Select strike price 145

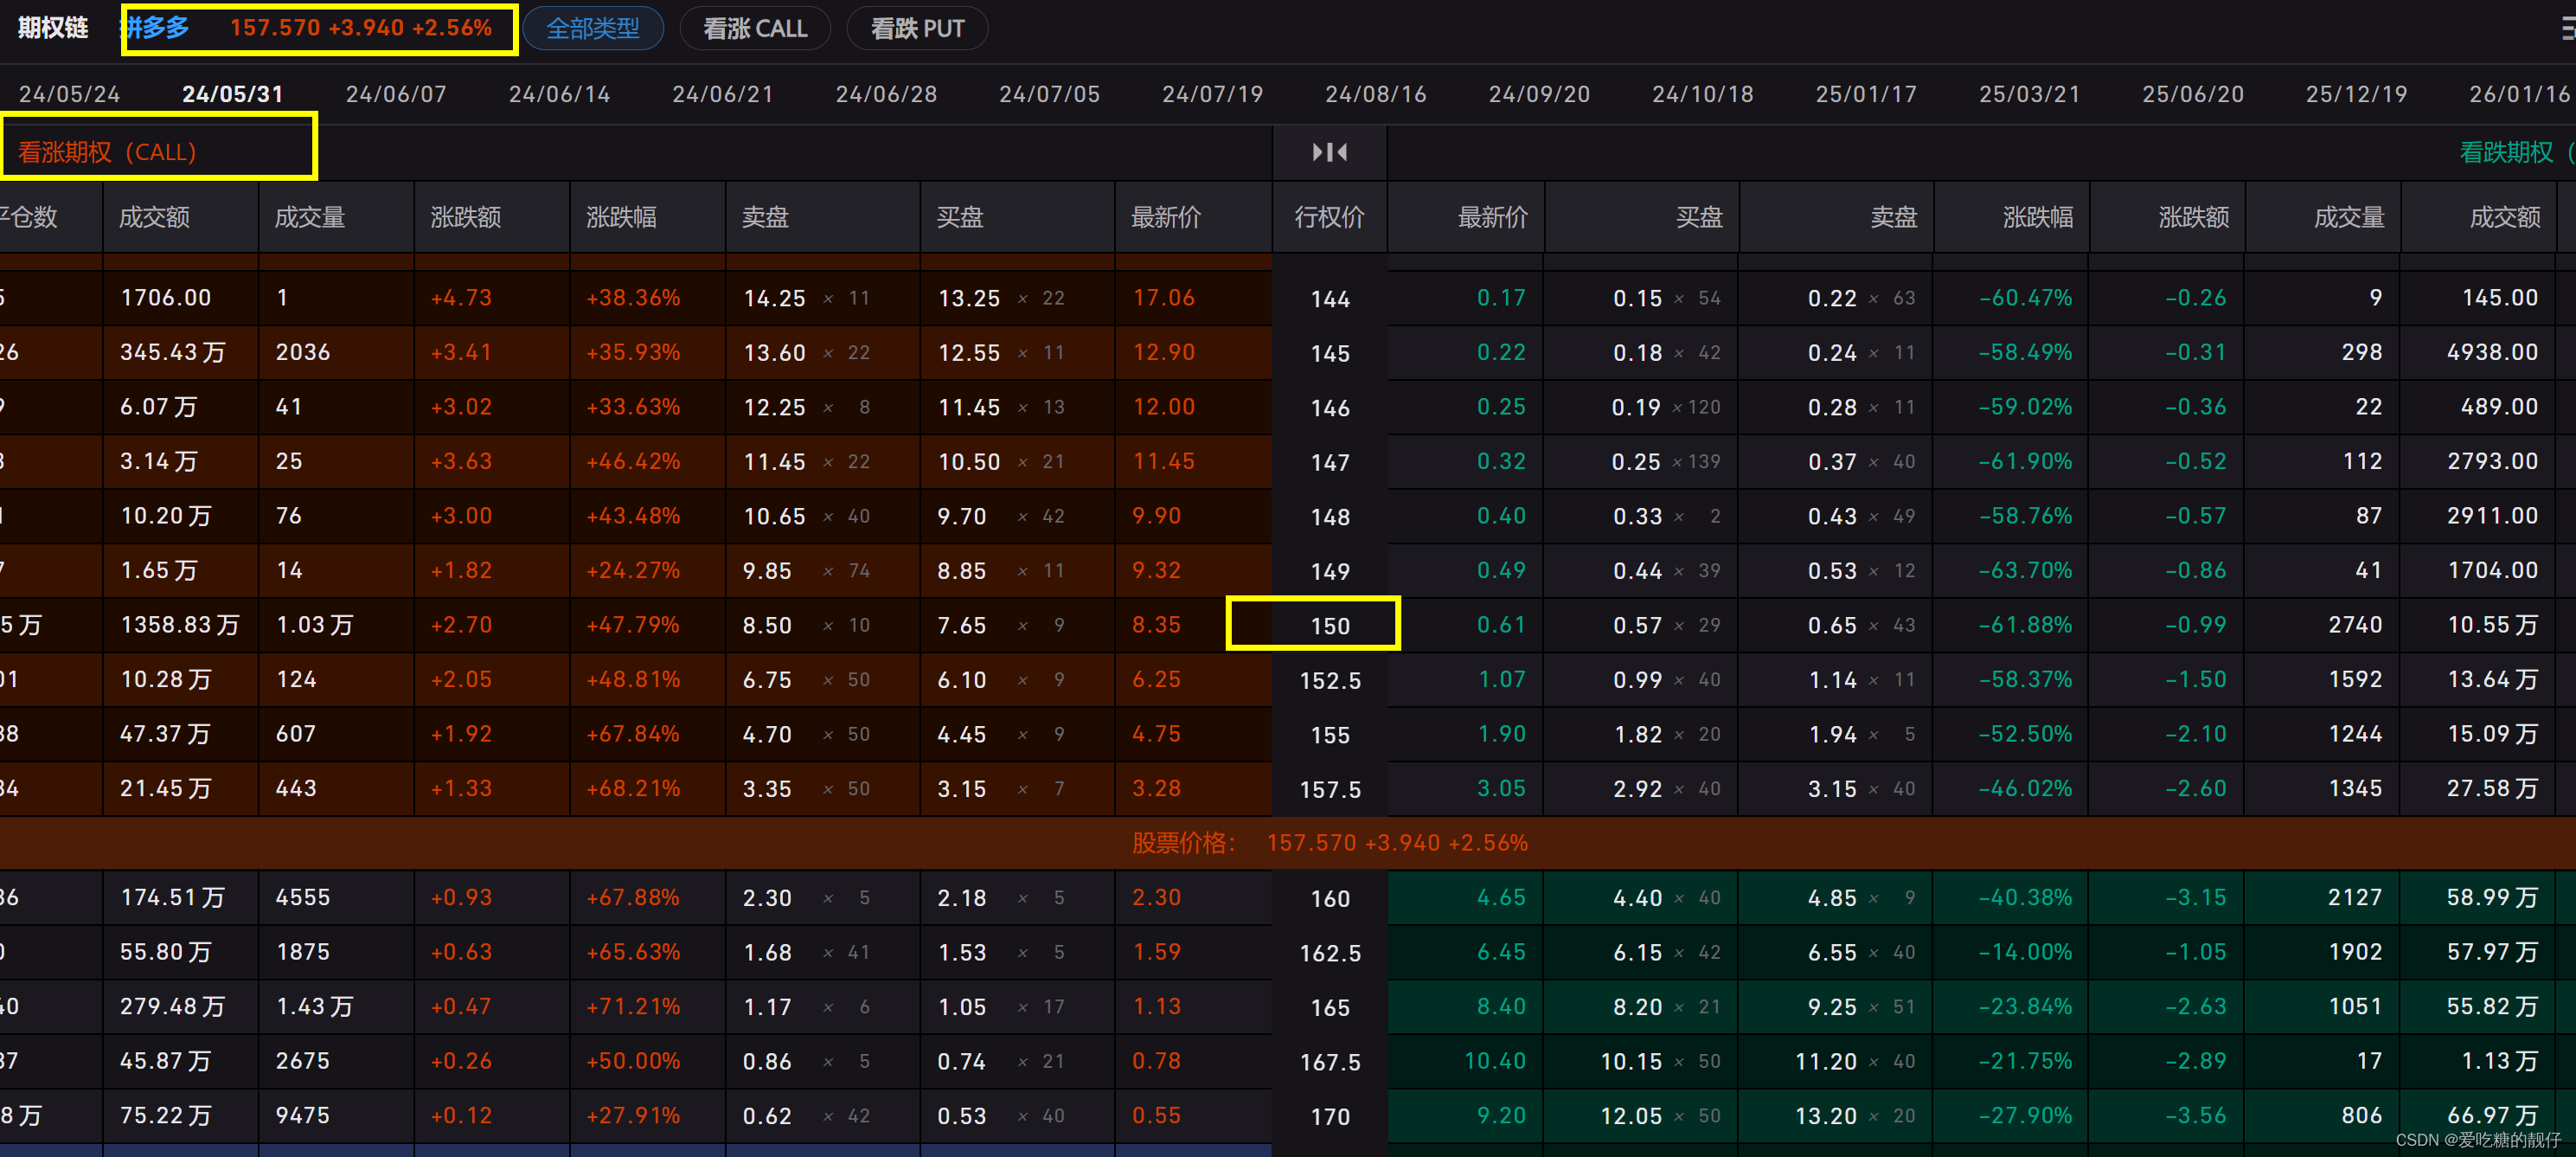pyautogui.click(x=1330, y=353)
